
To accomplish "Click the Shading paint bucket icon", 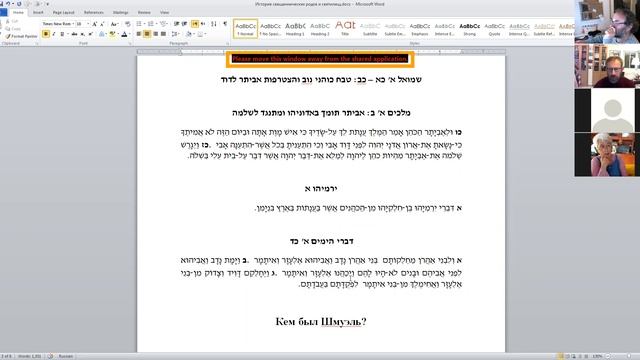I will (x=189, y=34).
